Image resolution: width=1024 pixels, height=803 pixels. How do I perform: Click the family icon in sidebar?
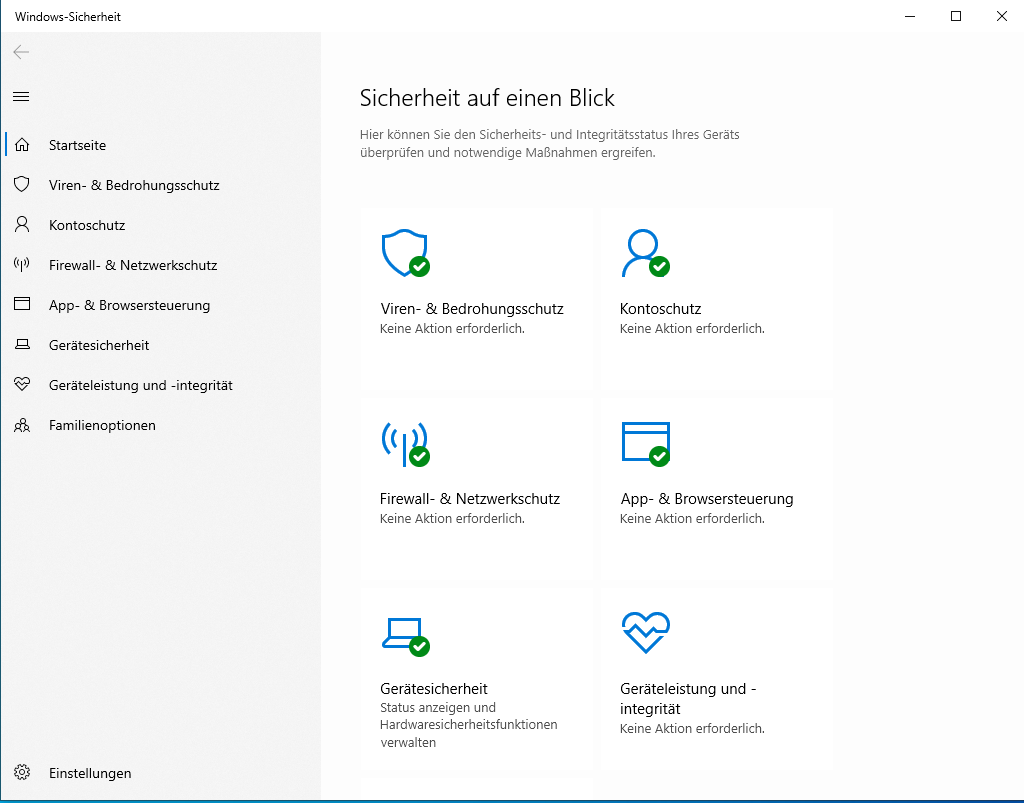(22, 425)
